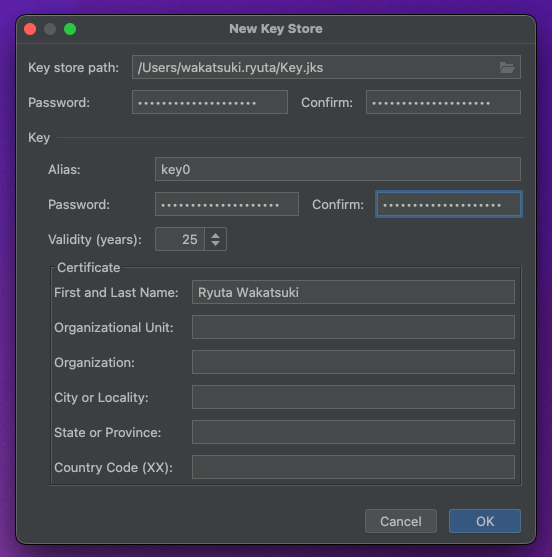Click the Organizational Unit field

(x=353, y=327)
